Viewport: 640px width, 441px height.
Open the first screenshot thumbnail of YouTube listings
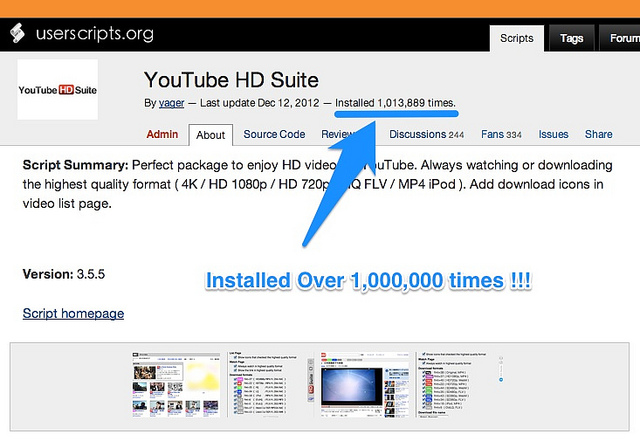tap(177, 385)
